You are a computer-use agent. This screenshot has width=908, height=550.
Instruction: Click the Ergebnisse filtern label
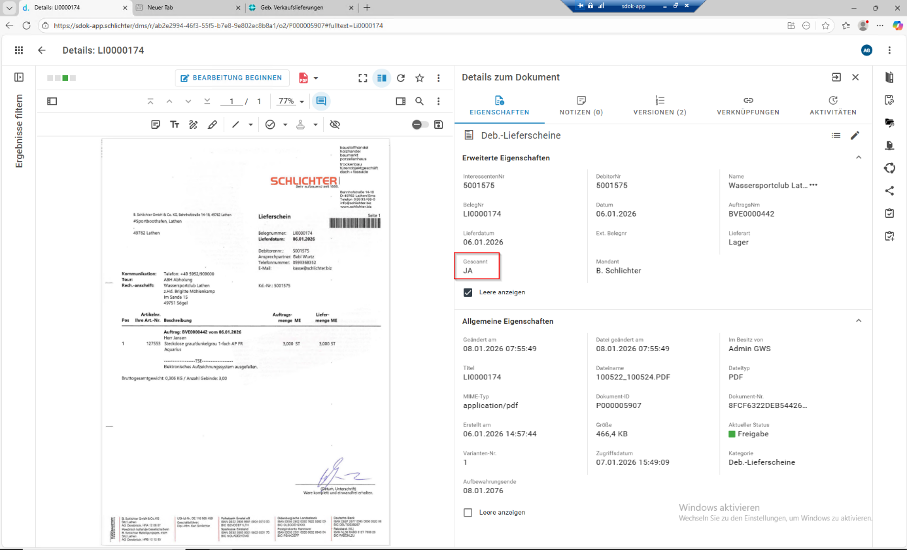[x=19, y=131]
